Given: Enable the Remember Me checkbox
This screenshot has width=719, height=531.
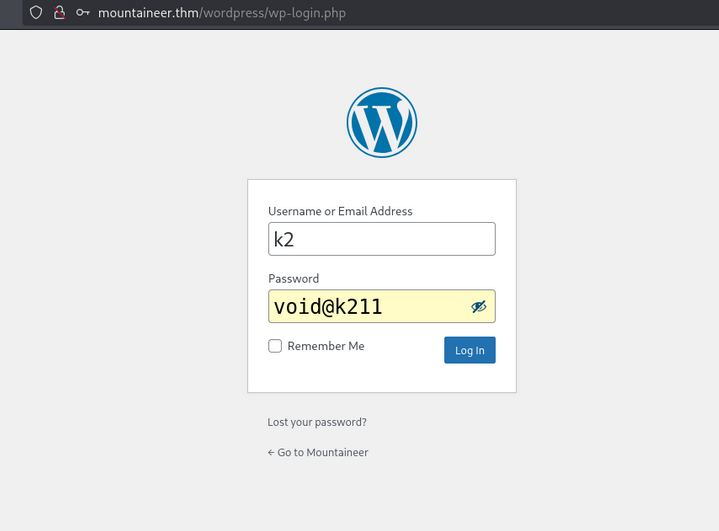Looking at the screenshot, I should click(x=275, y=346).
